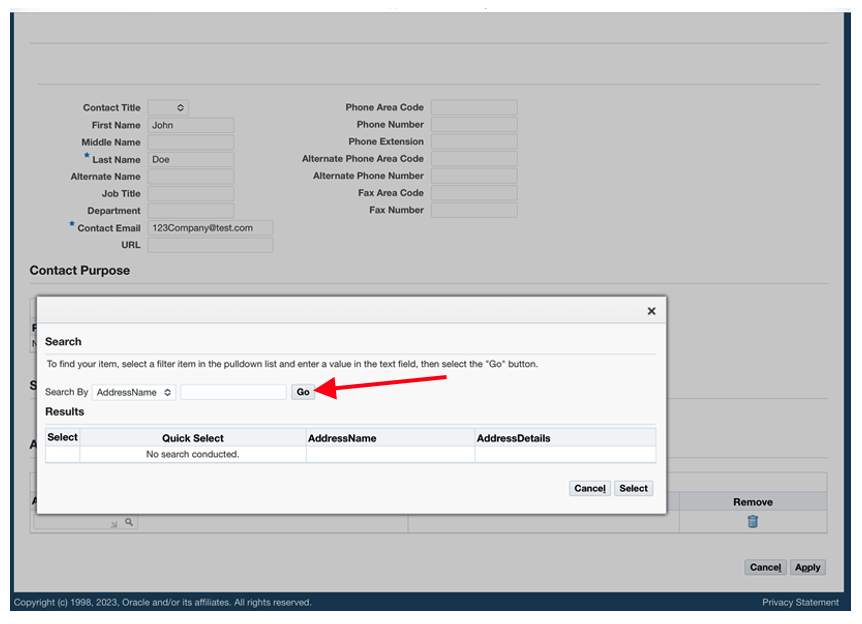Click the Contact Email field
The width and height of the screenshot is (862, 624).
click(211, 228)
